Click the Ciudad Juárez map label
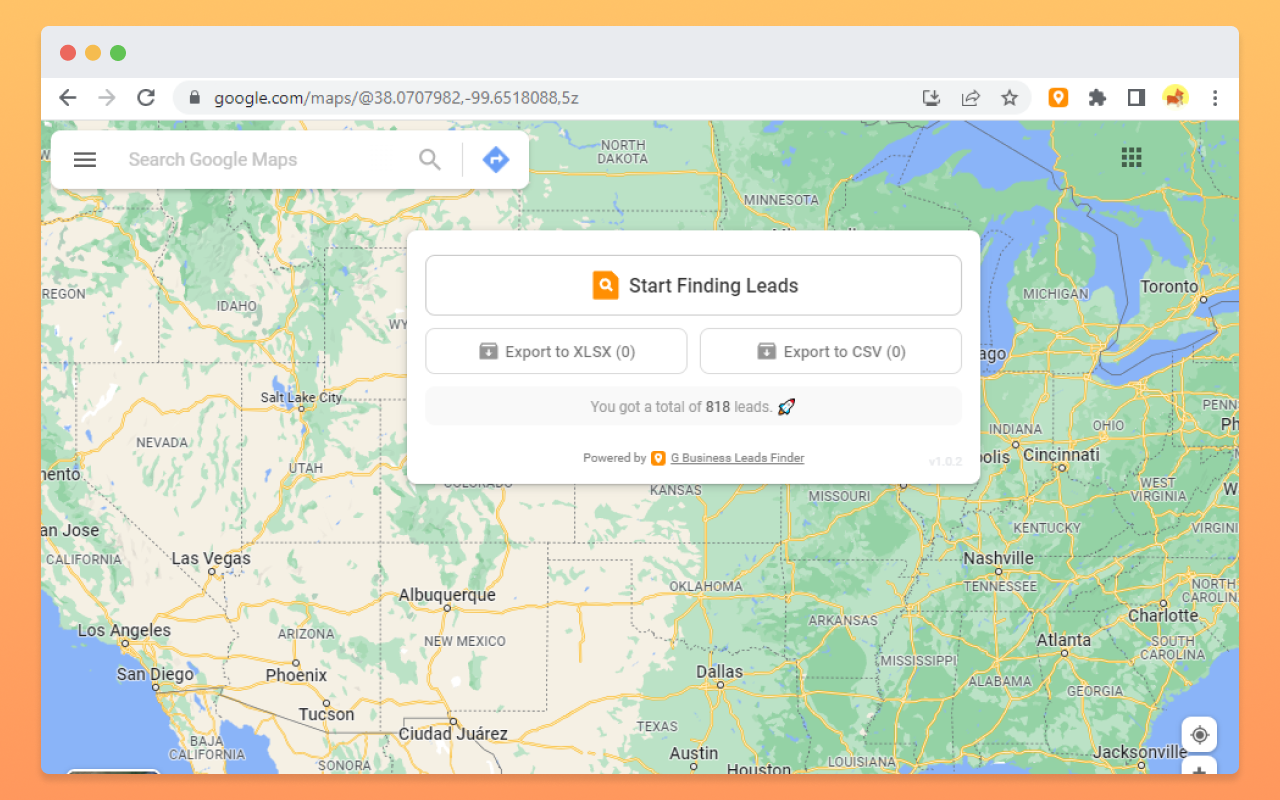Image resolution: width=1280 pixels, height=800 pixels. tap(453, 734)
